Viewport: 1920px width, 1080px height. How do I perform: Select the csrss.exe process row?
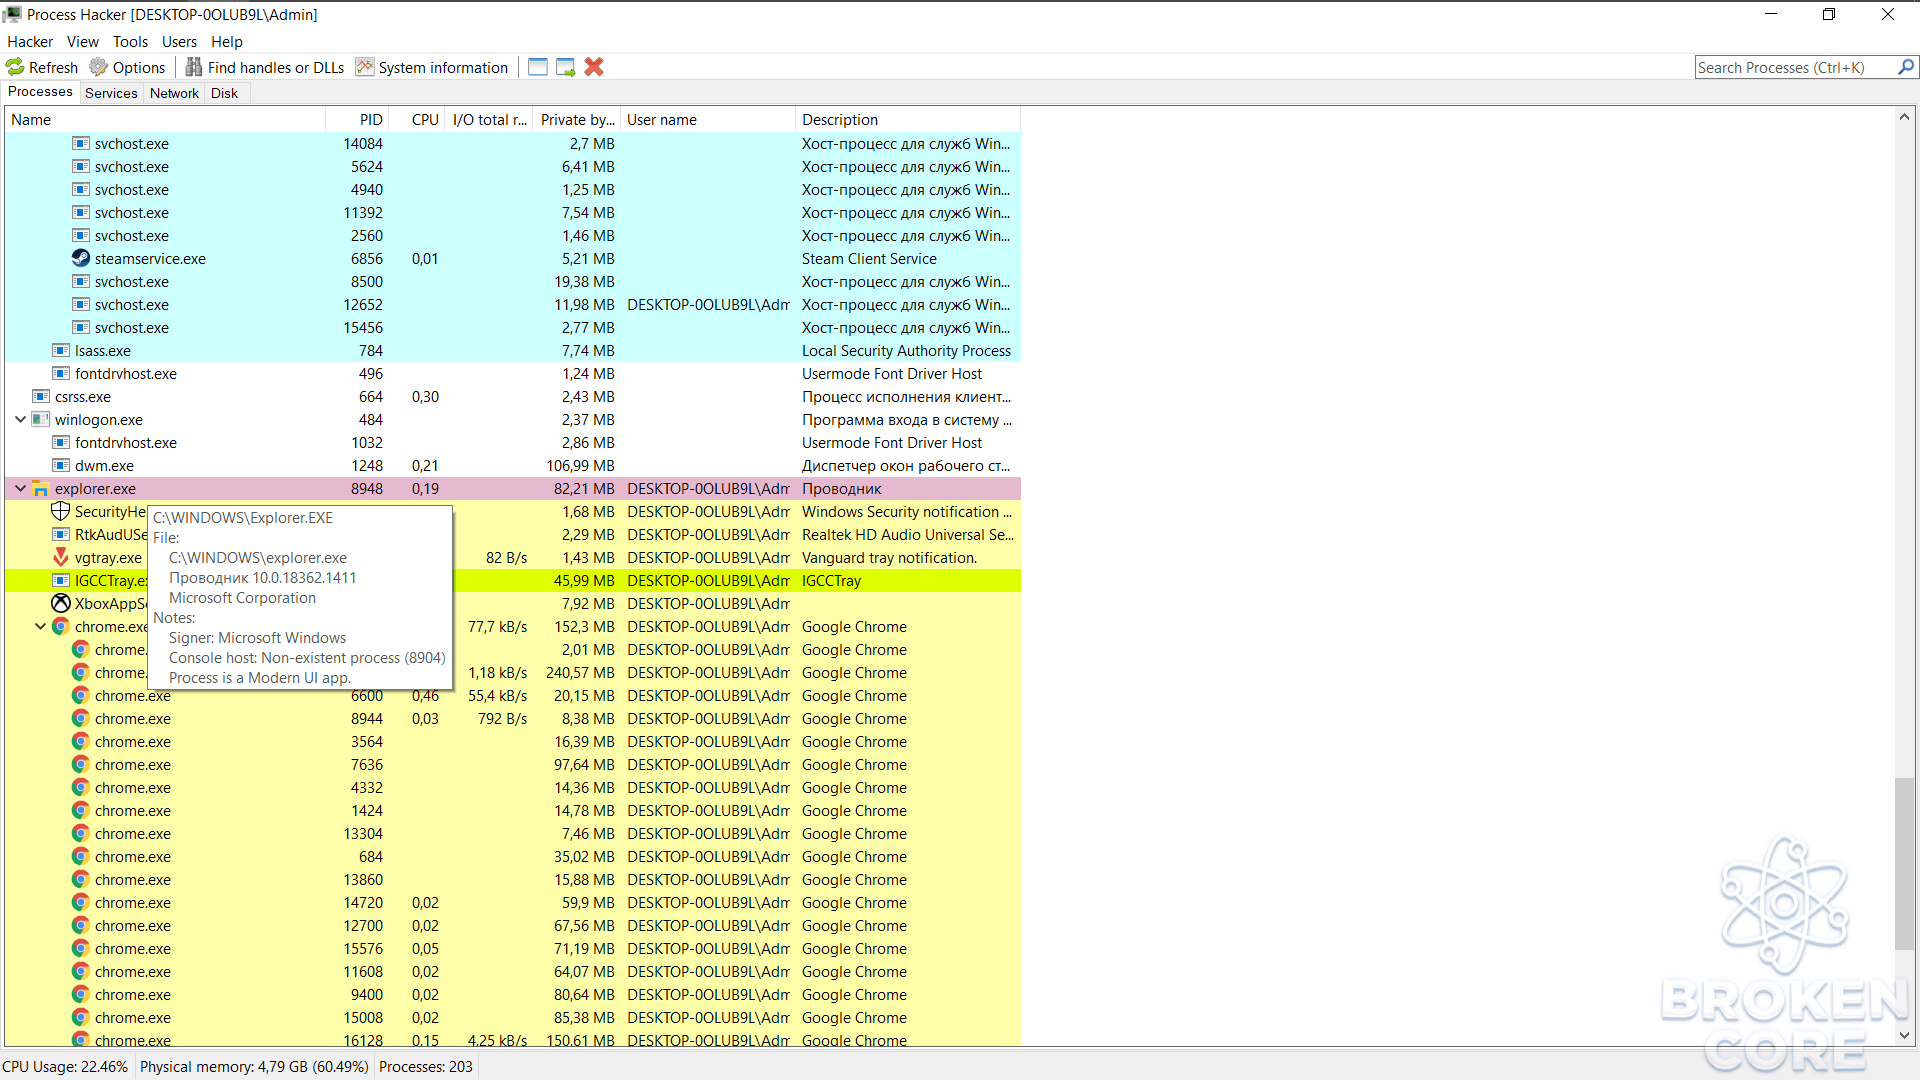click(513, 396)
